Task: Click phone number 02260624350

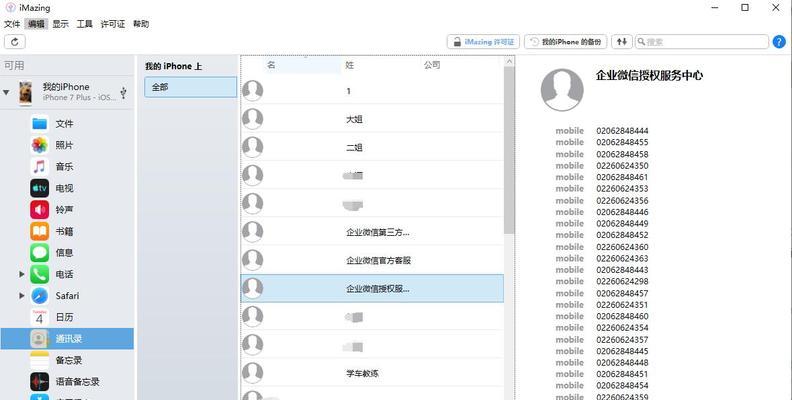Action: click(x=622, y=166)
